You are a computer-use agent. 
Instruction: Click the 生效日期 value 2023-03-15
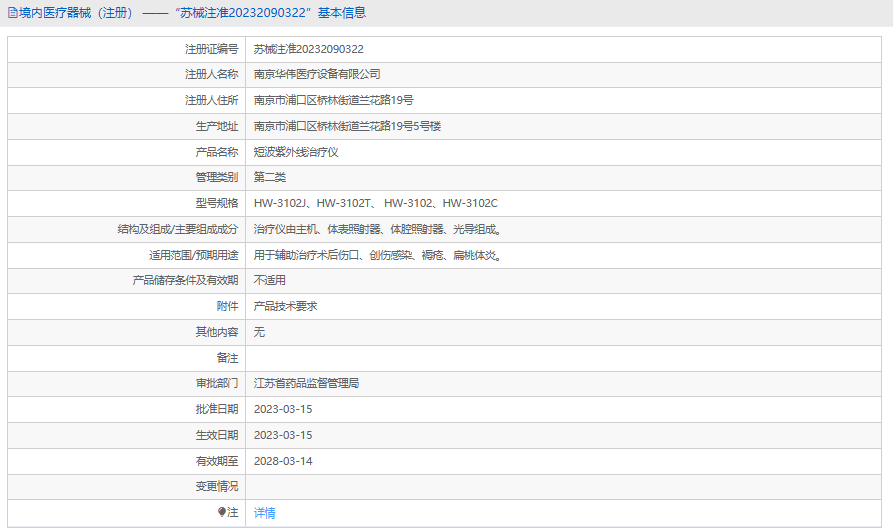[x=283, y=435]
